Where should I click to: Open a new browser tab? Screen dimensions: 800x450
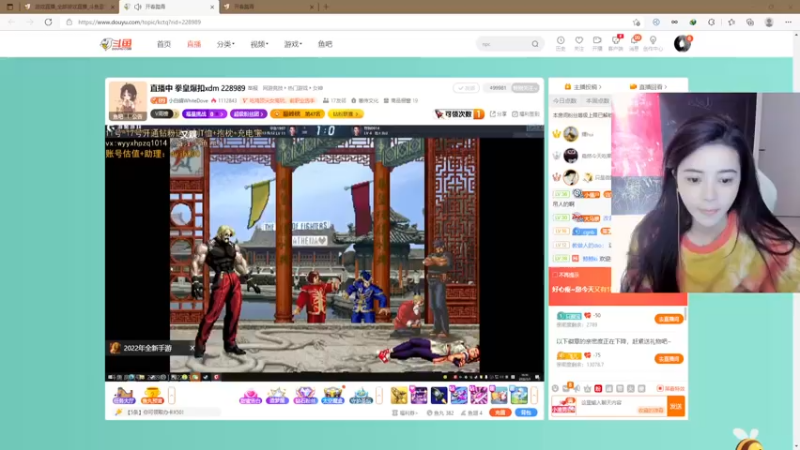click(326, 7)
